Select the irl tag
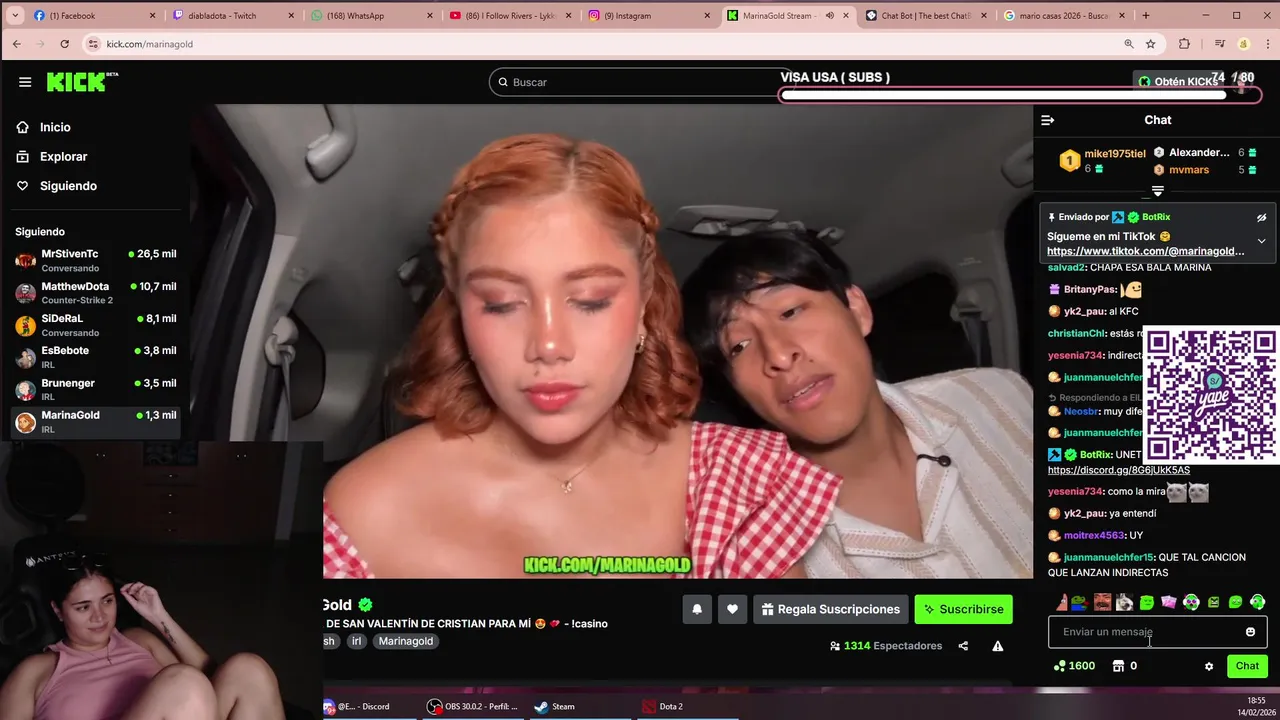This screenshot has width=1280, height=720. point(356,641)
